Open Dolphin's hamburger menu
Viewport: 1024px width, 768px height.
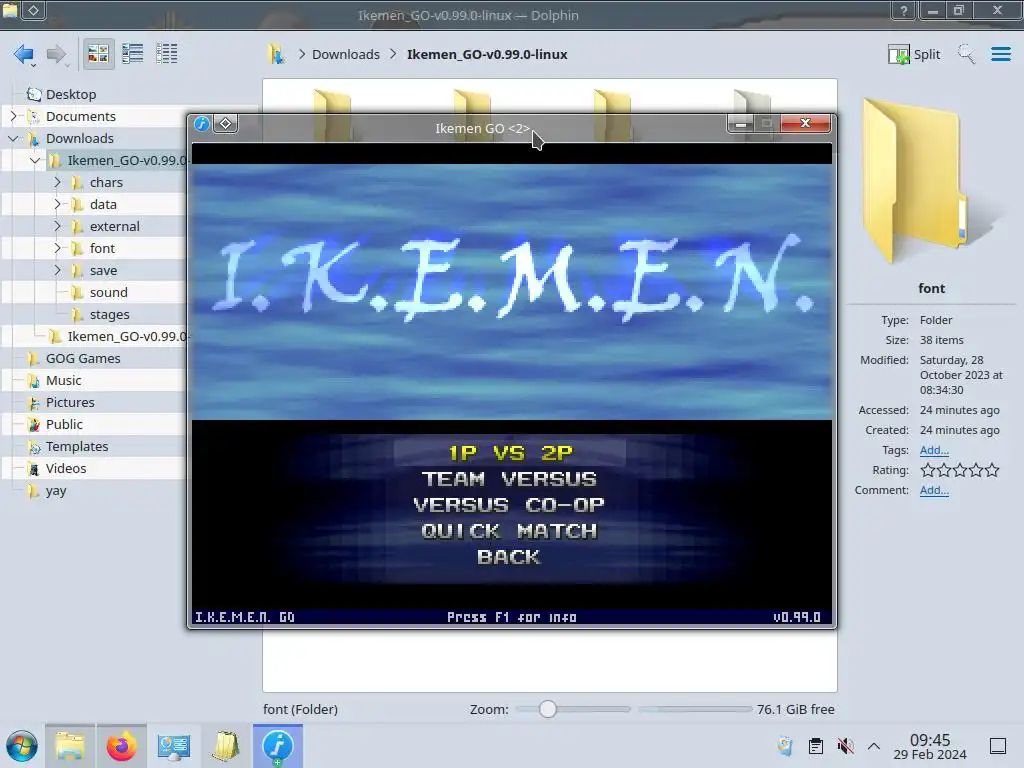click(x=1000, y=54)
